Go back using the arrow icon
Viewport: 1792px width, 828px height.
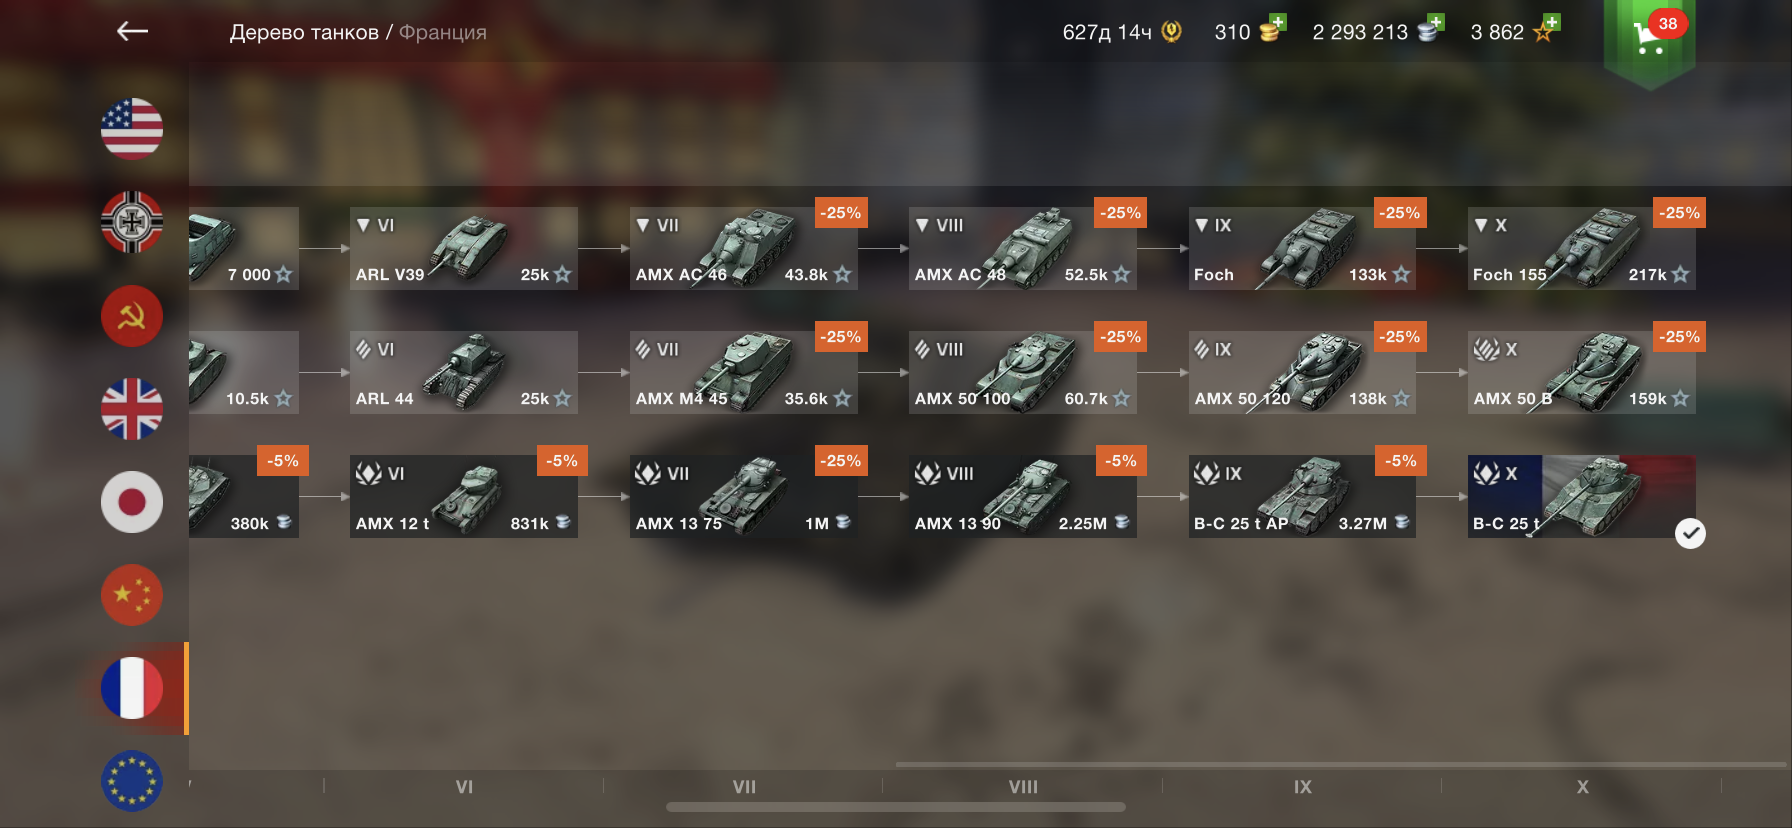tap(132, 32)
